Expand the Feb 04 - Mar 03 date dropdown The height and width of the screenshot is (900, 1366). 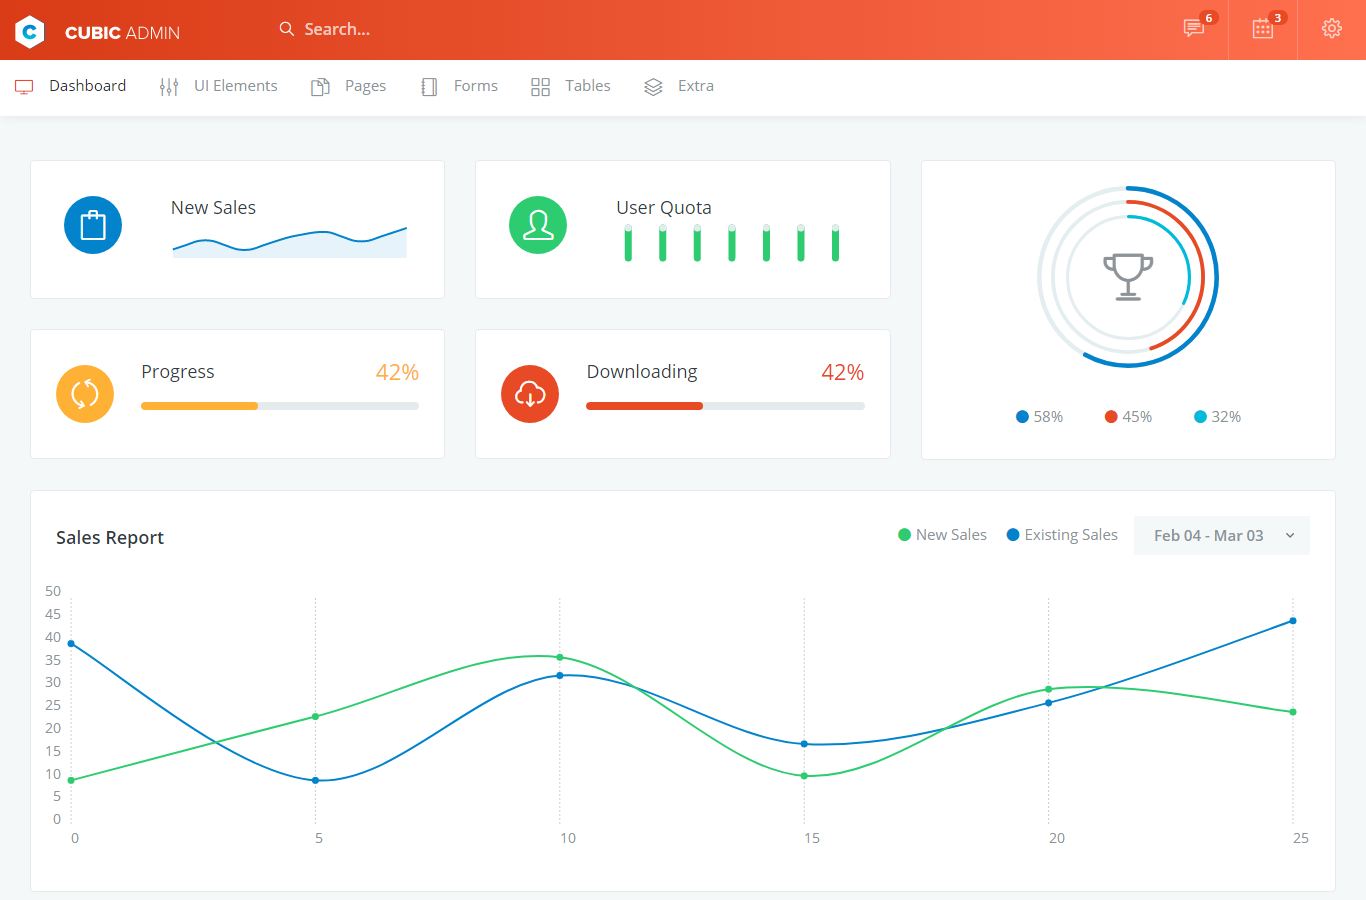click(1221, 536)
